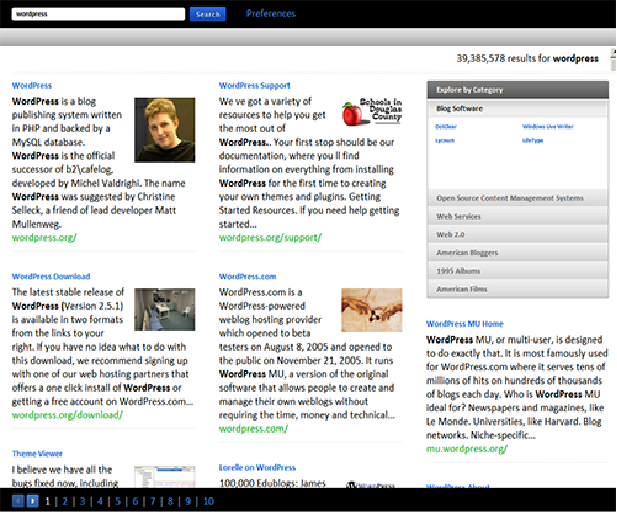Expand the American Bloggers category
This screenshot has width=617, height=514.
[518, 252]
